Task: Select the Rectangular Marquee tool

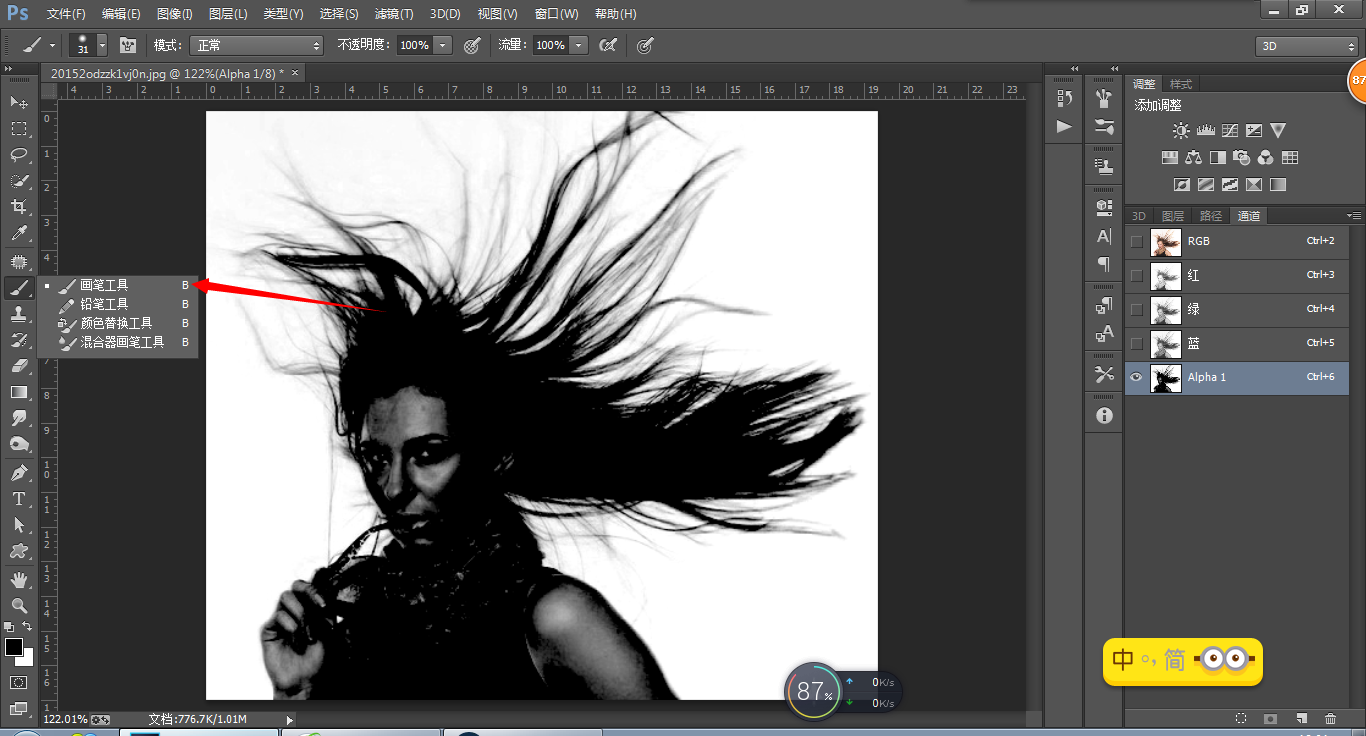Action: click(x=19, y=129)
